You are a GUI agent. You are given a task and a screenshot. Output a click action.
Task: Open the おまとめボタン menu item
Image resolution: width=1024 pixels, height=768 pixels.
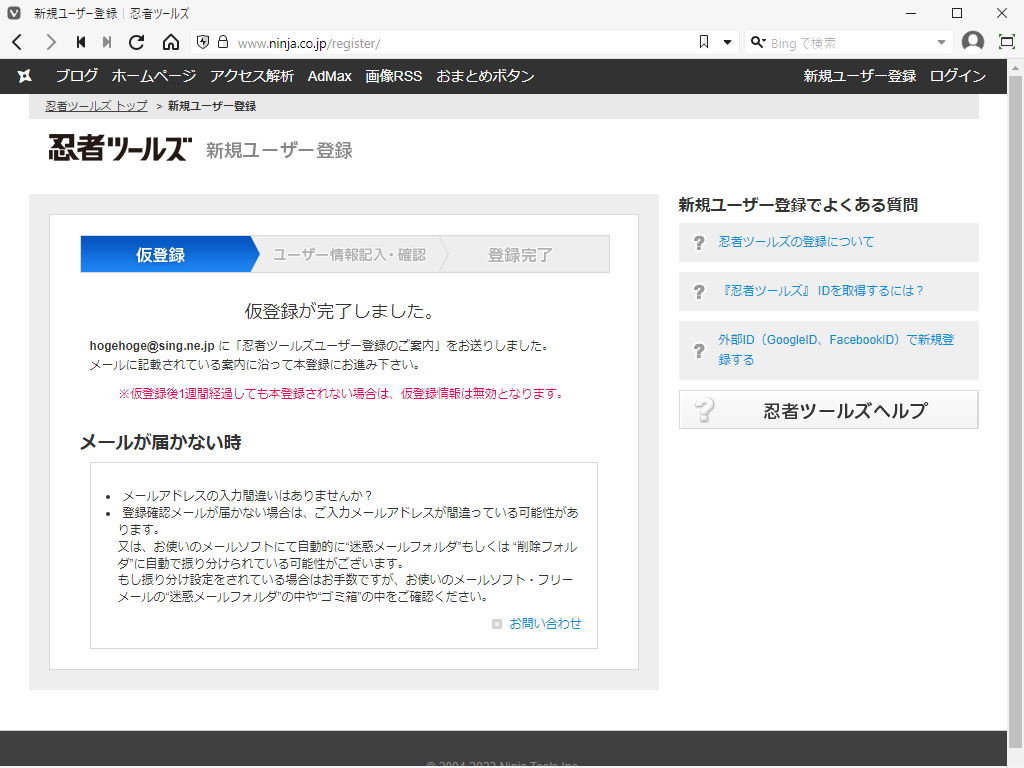485,76
